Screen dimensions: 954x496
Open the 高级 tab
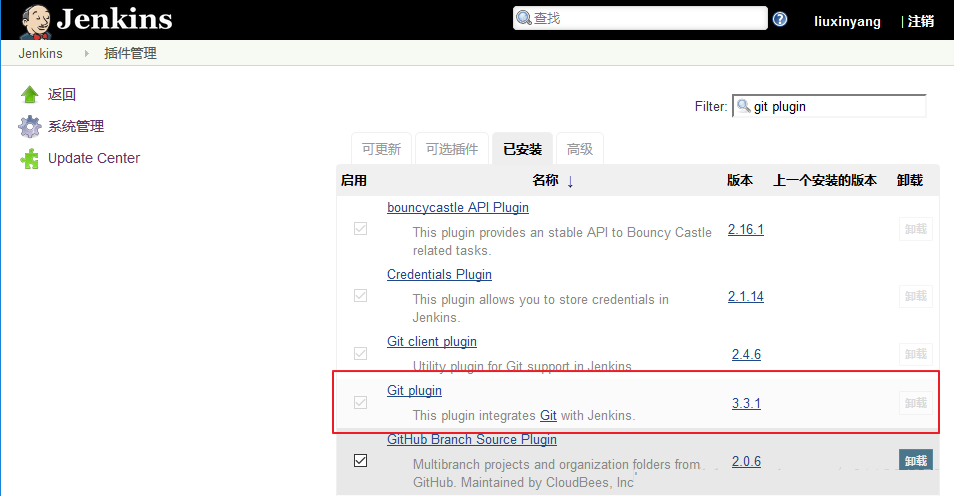pyautogui.click(x=580, y=149)
